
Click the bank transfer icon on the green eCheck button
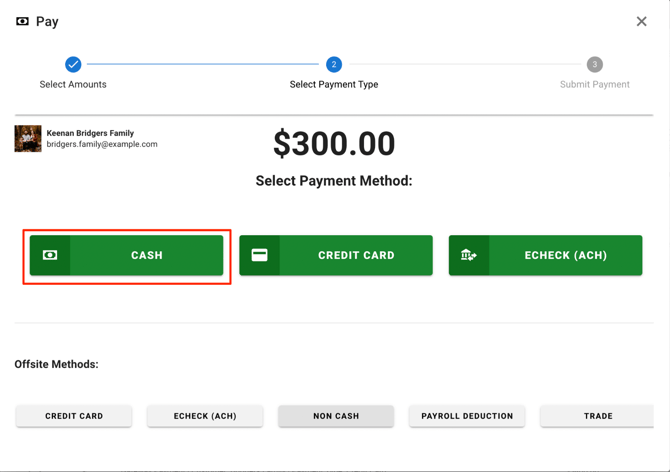pos(468,255)
